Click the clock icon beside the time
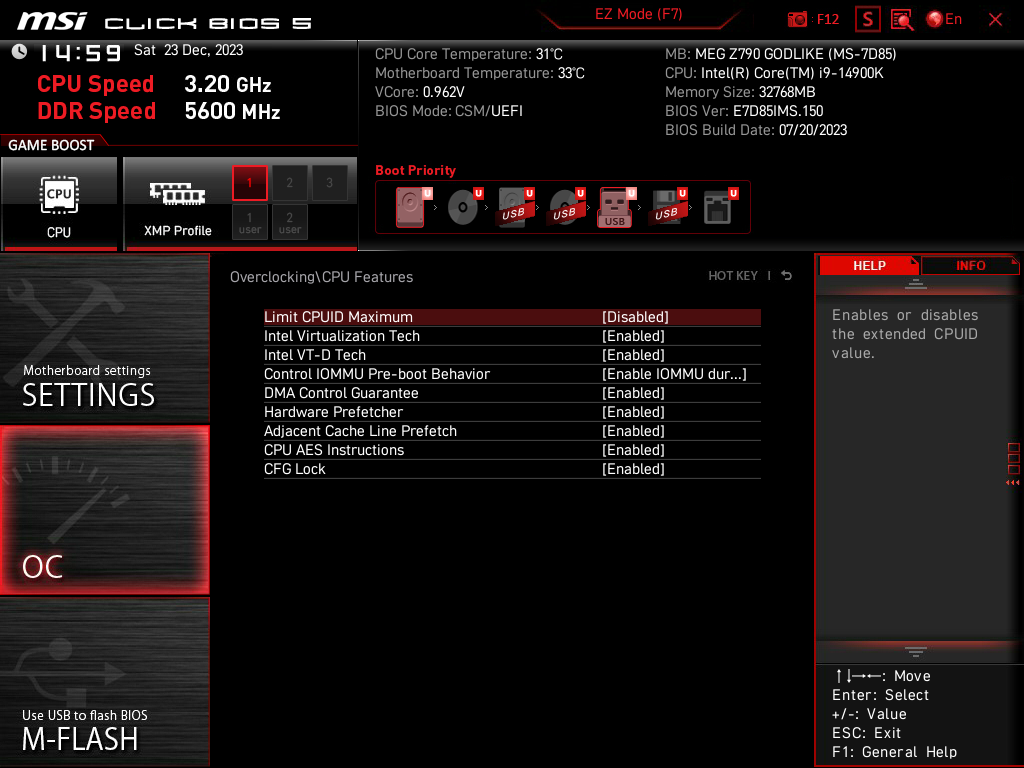The image size is (1024, 768). tap(20, 52)
